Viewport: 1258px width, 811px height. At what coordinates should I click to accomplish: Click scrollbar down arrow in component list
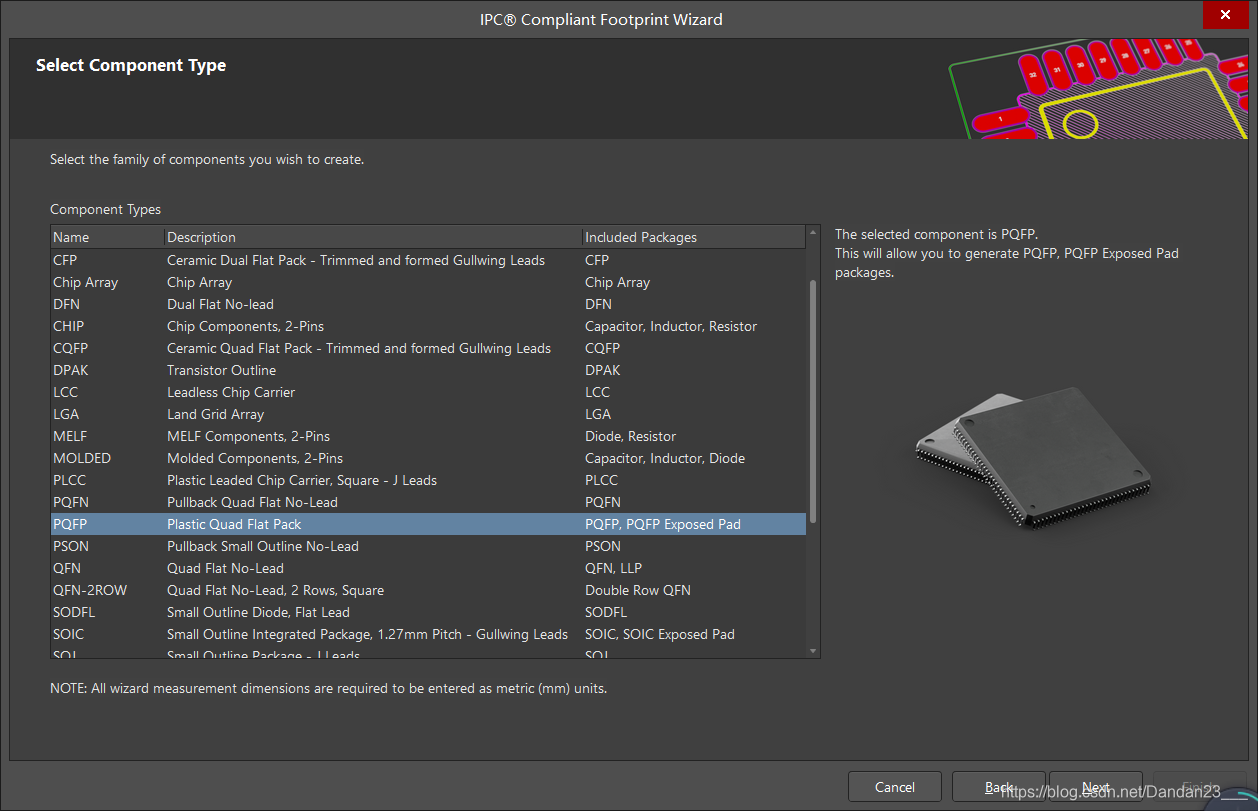click(x=813, y=651)
